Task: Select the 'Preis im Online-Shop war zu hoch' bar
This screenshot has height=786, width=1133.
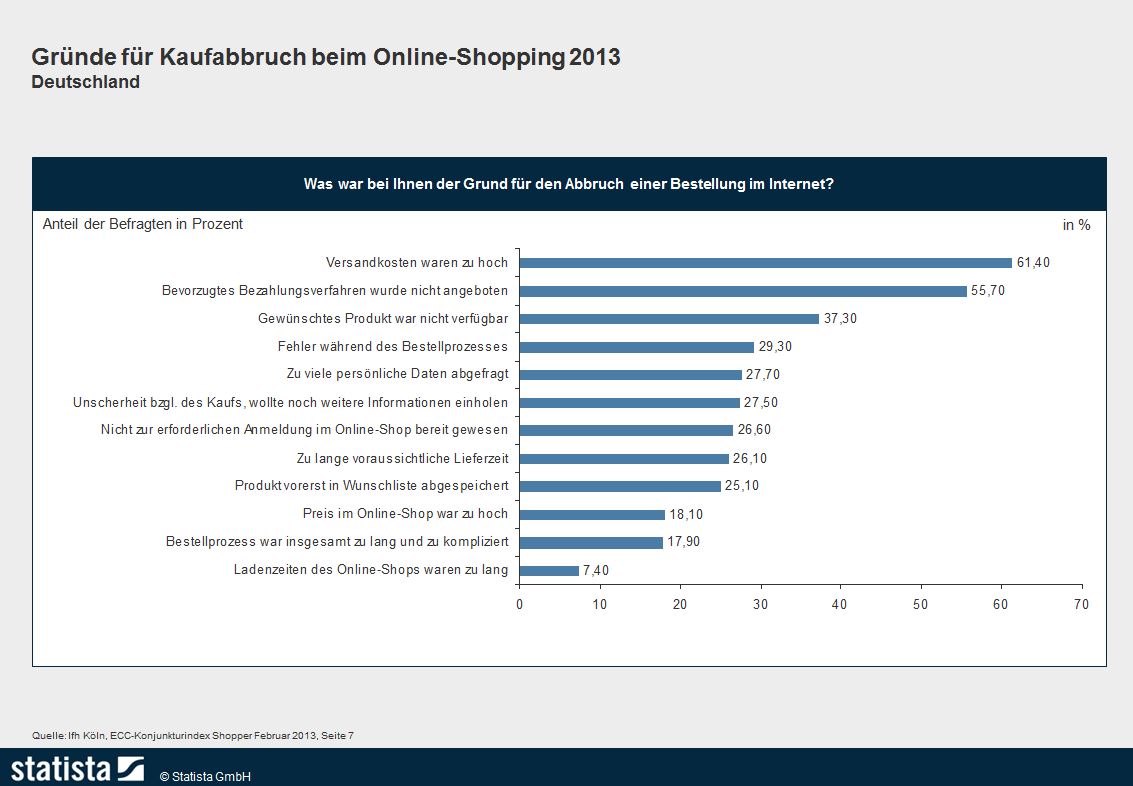Action: click(x=592, y=515)
